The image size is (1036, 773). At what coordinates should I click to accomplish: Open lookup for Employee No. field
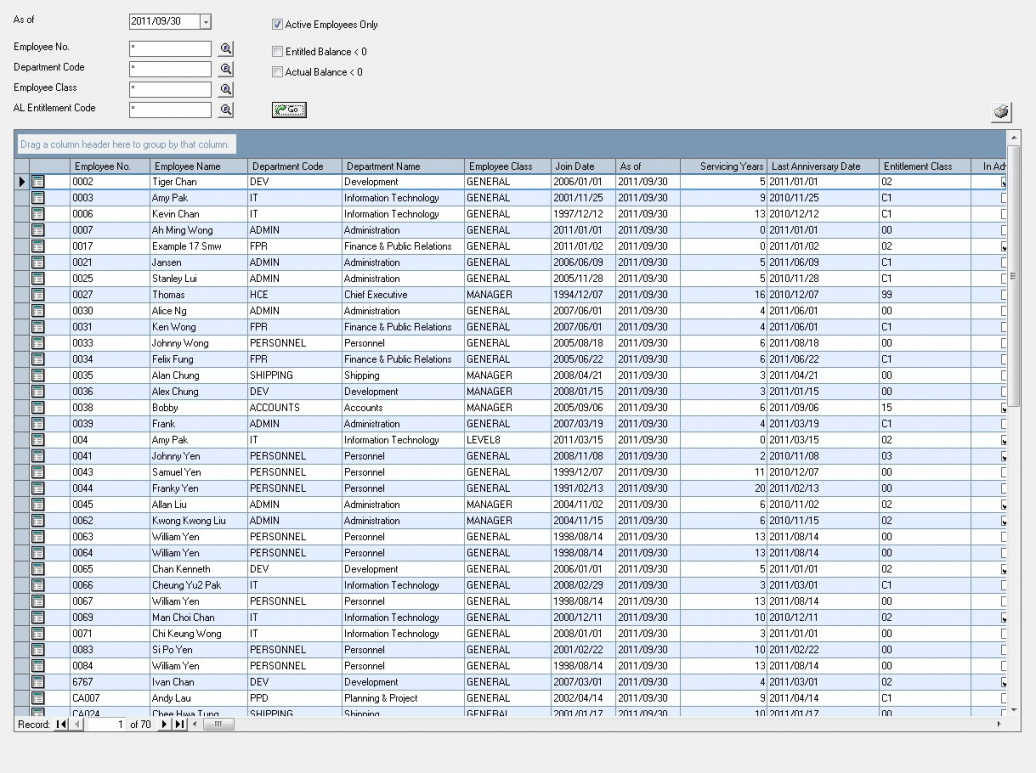coord(226,49)
